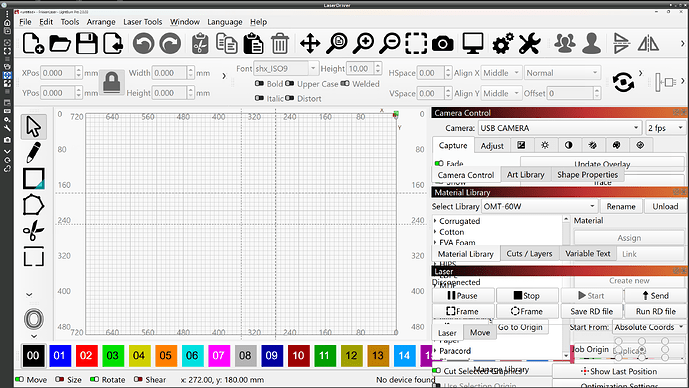This screenshot has width=689, height=388.
Task: Click the Mirror horizontal triangles icon
Action: (649, 44)
